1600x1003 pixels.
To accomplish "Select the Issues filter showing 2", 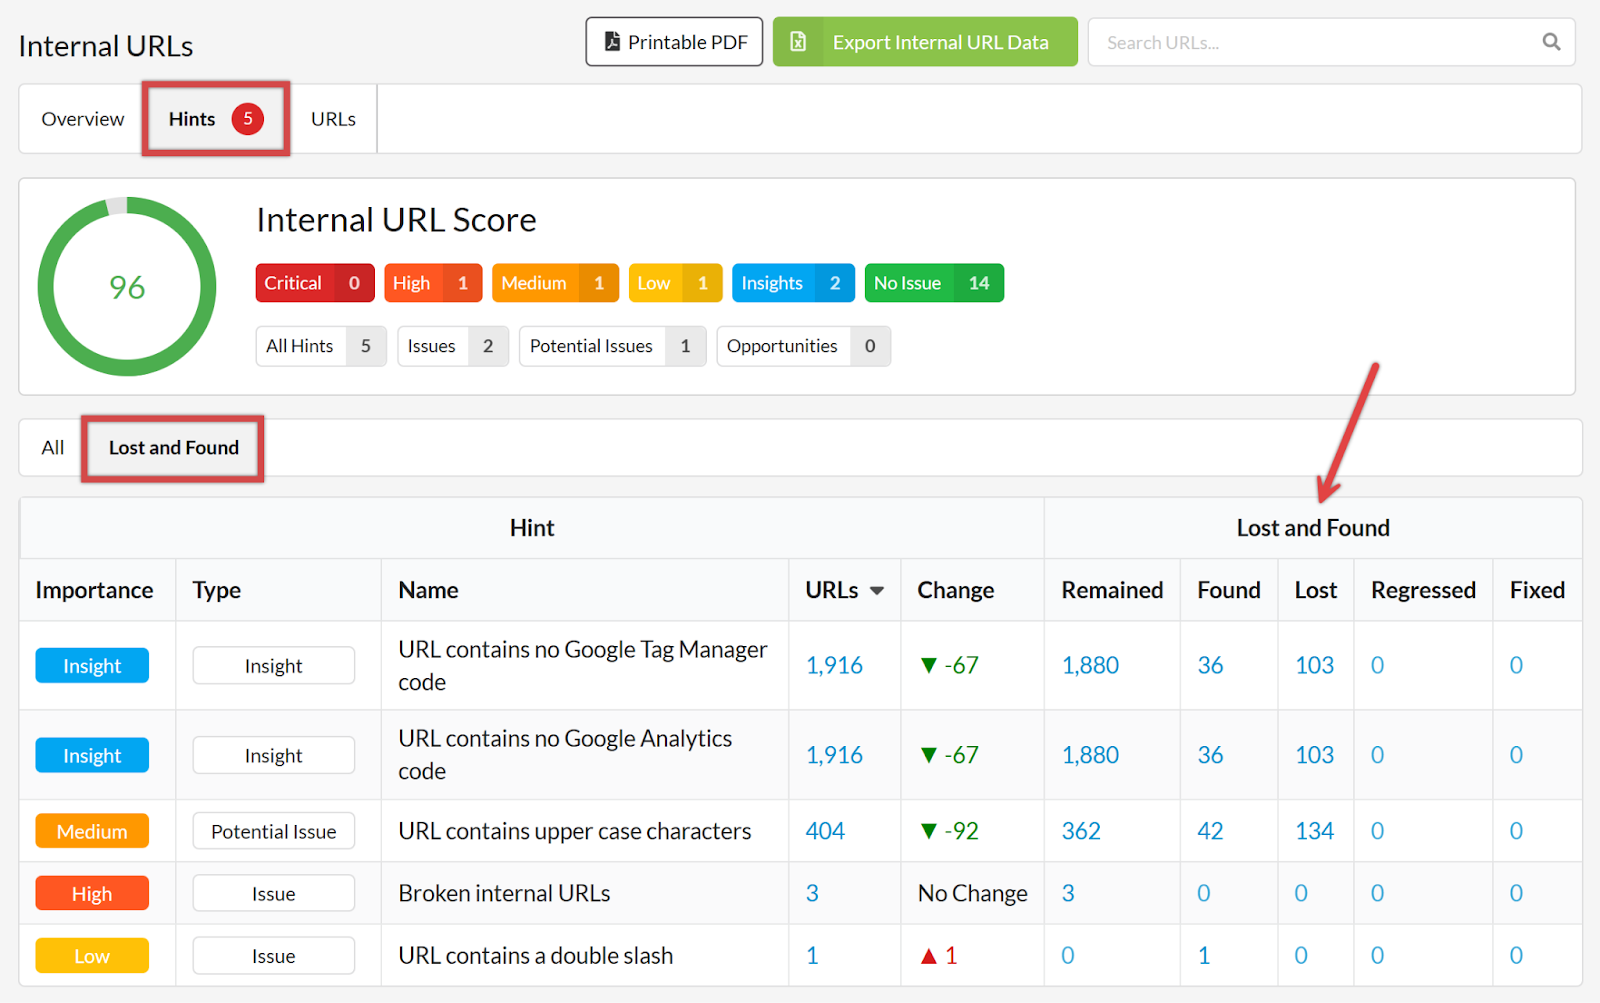I will click(453, 346).
